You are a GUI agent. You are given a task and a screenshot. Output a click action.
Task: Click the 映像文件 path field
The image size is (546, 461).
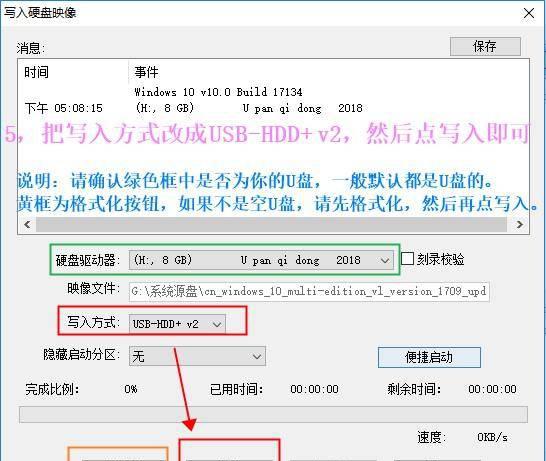309,291
